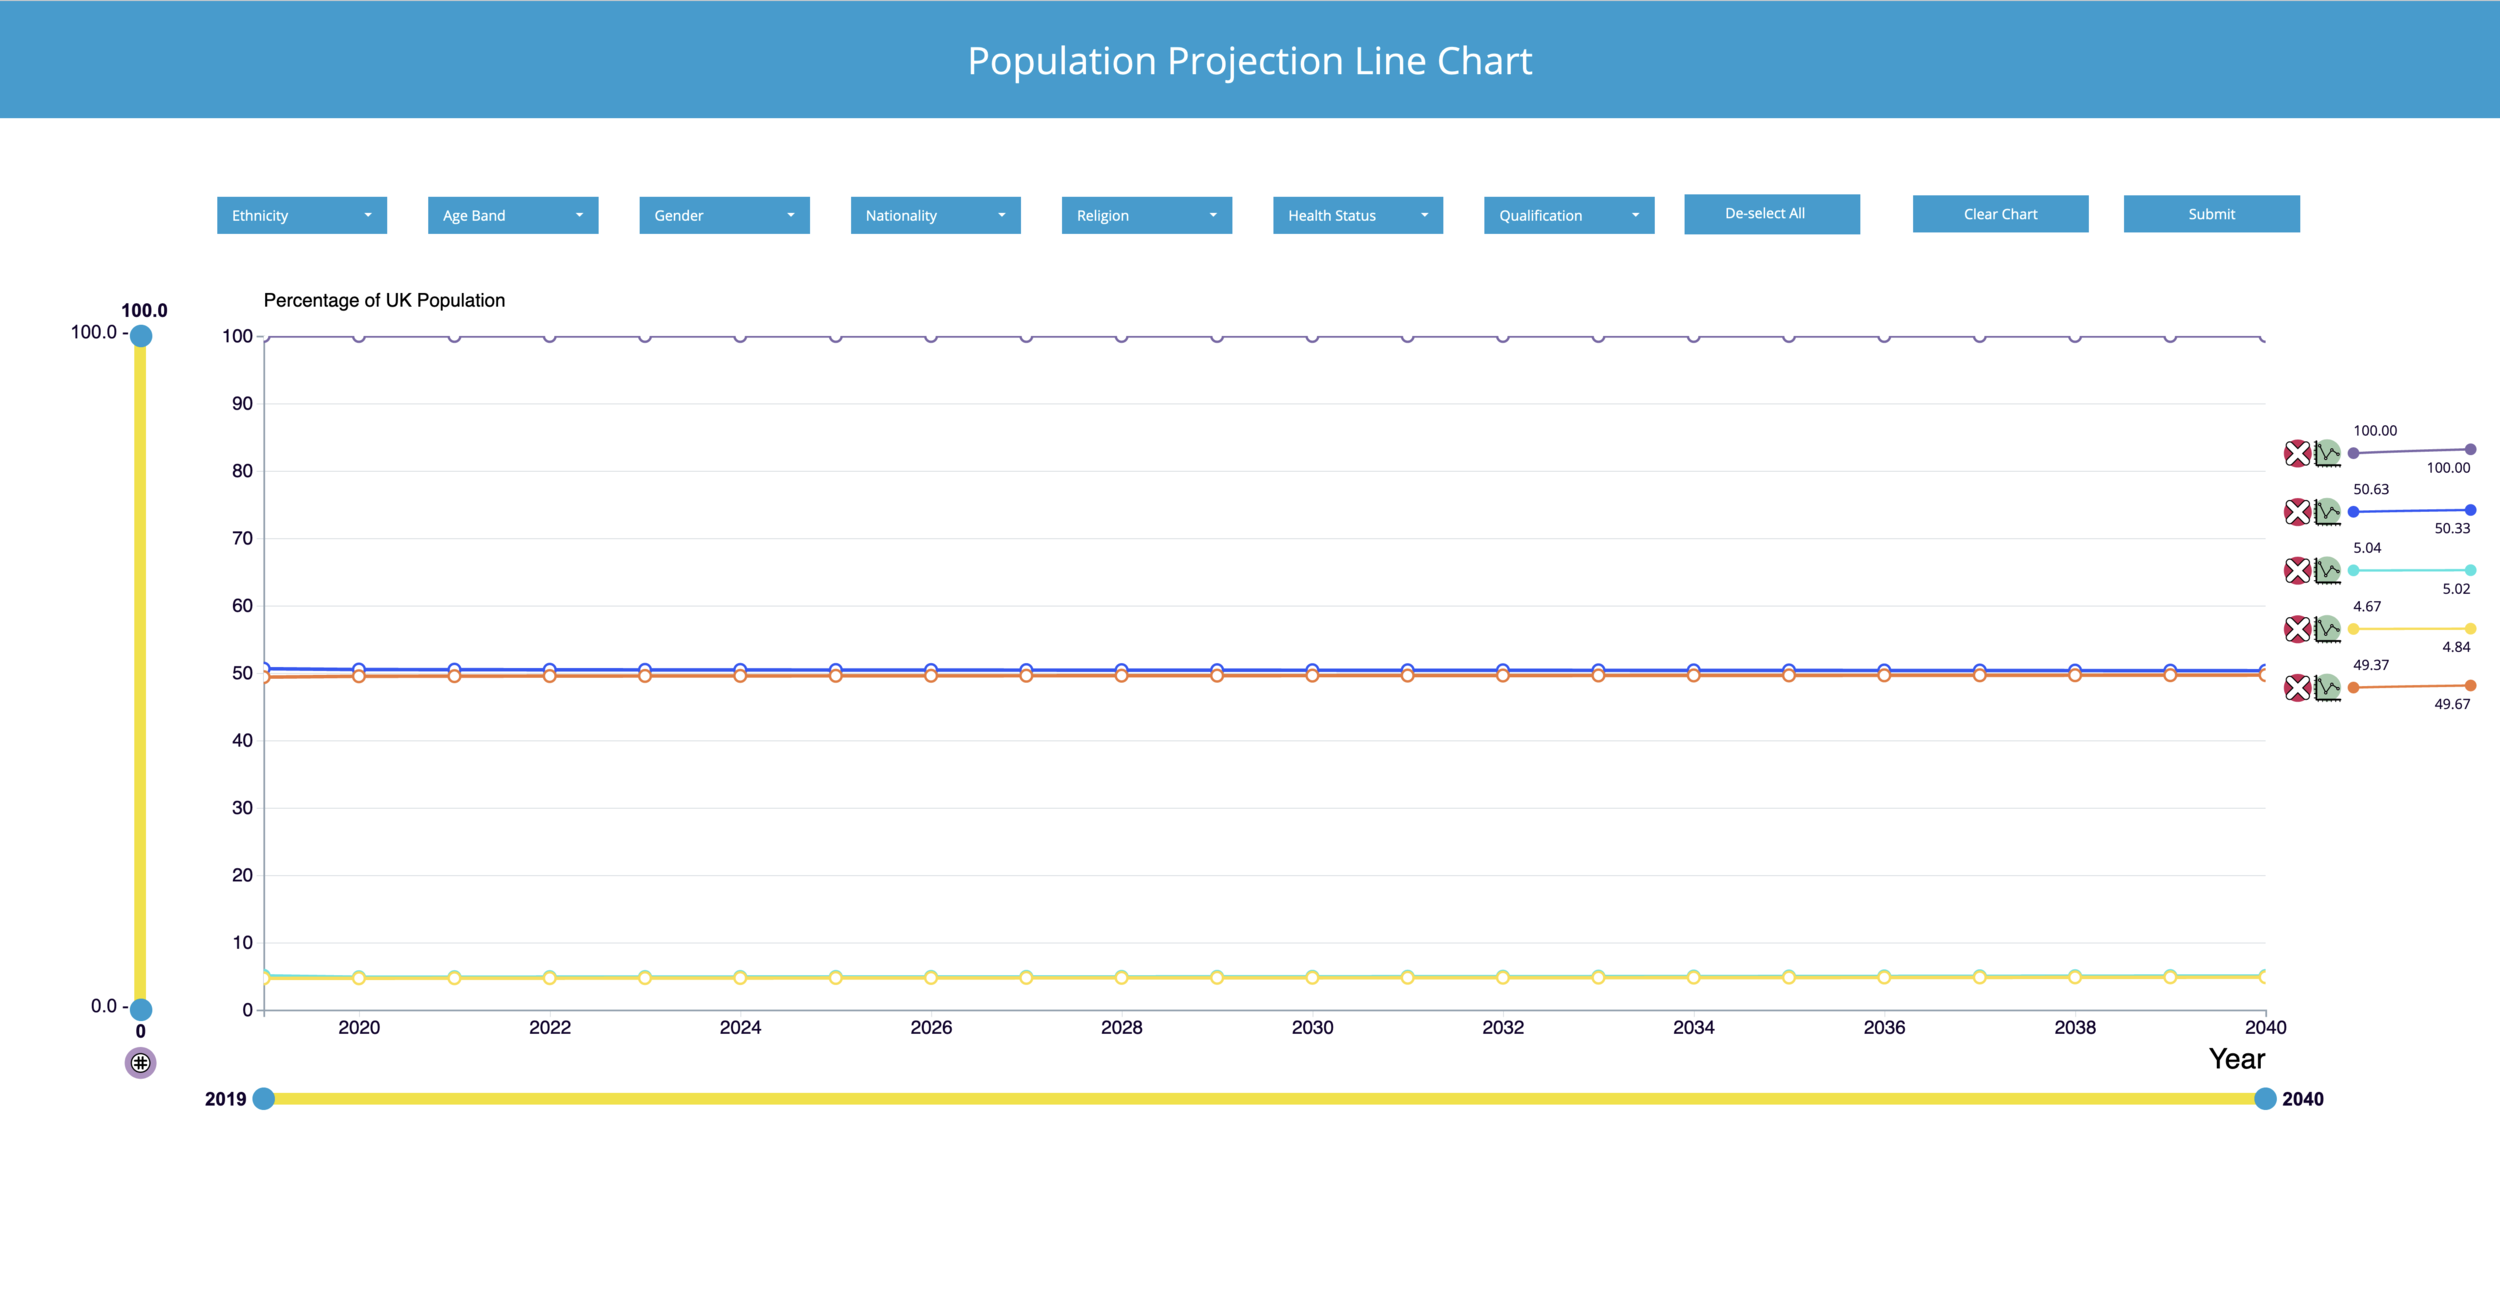Click the green chart icon for the yellow 4.67 series
2500x1297 pixels.
point(2328,629)
